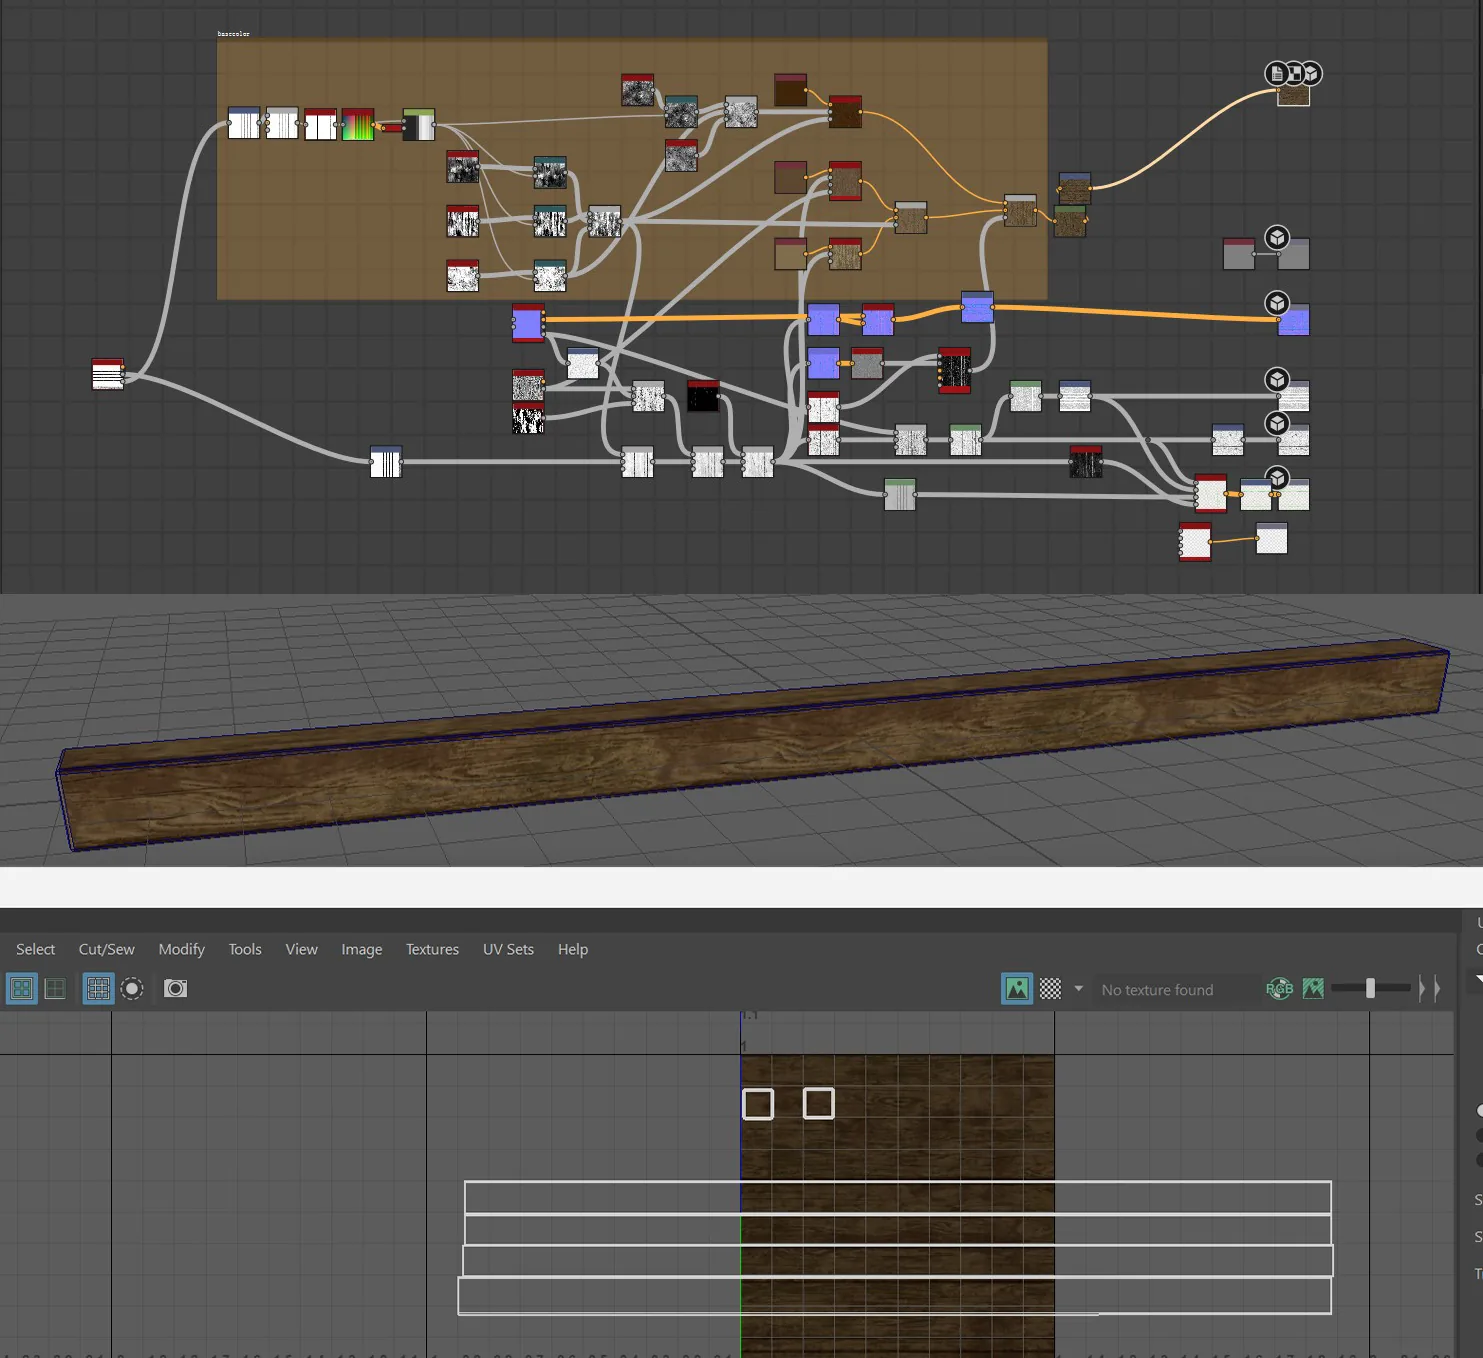Viewport: 1483px width, 1358px height.
Task: Click second dimmed shell display icon in UV toolbar
Action: coord(55,989)
